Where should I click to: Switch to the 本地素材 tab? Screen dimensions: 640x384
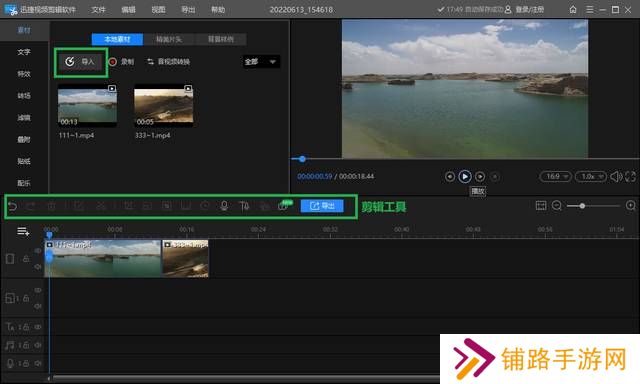click(x=118, y=39)
